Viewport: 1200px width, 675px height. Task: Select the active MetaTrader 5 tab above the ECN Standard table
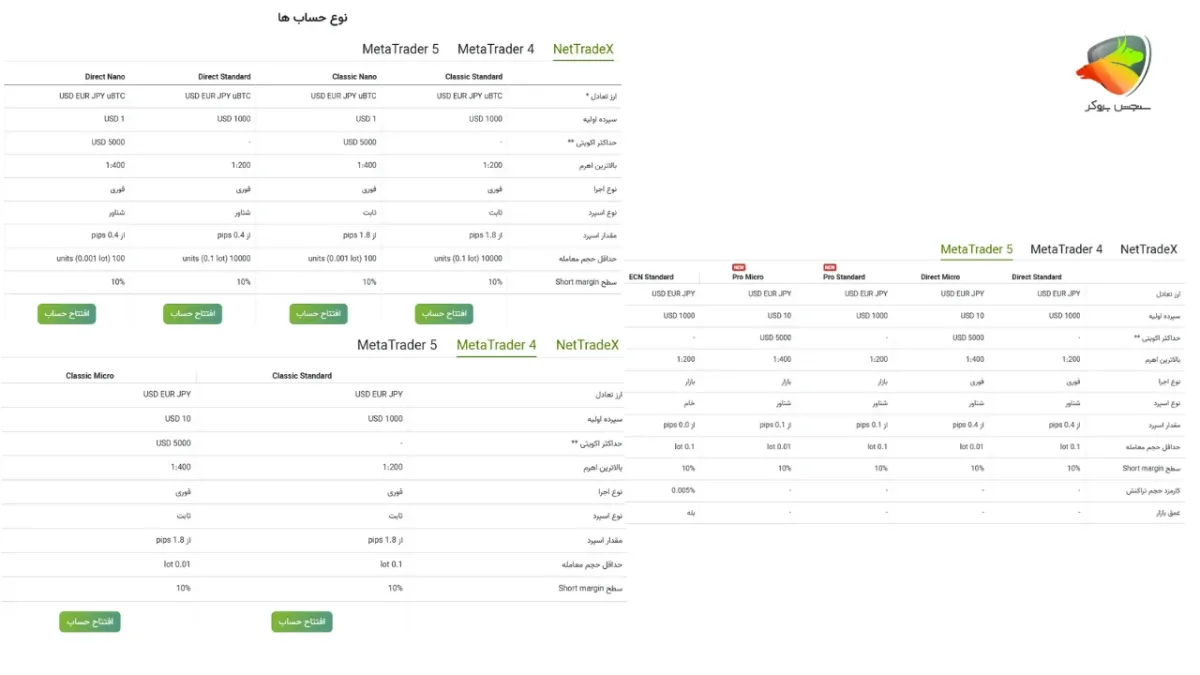click(x=977, y=249)
